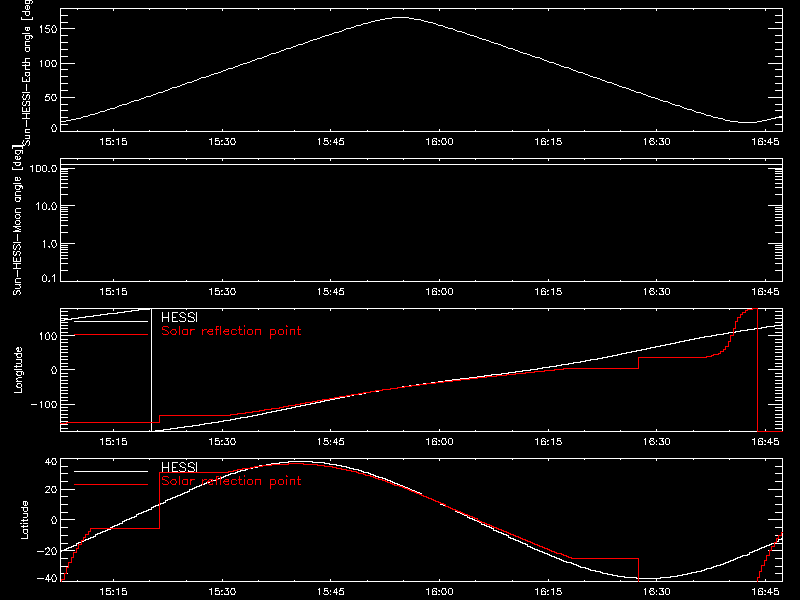Screen dimensions: 800x600
Task: Click "16:15" time label under Latitude plot
Action: (548, 592)
